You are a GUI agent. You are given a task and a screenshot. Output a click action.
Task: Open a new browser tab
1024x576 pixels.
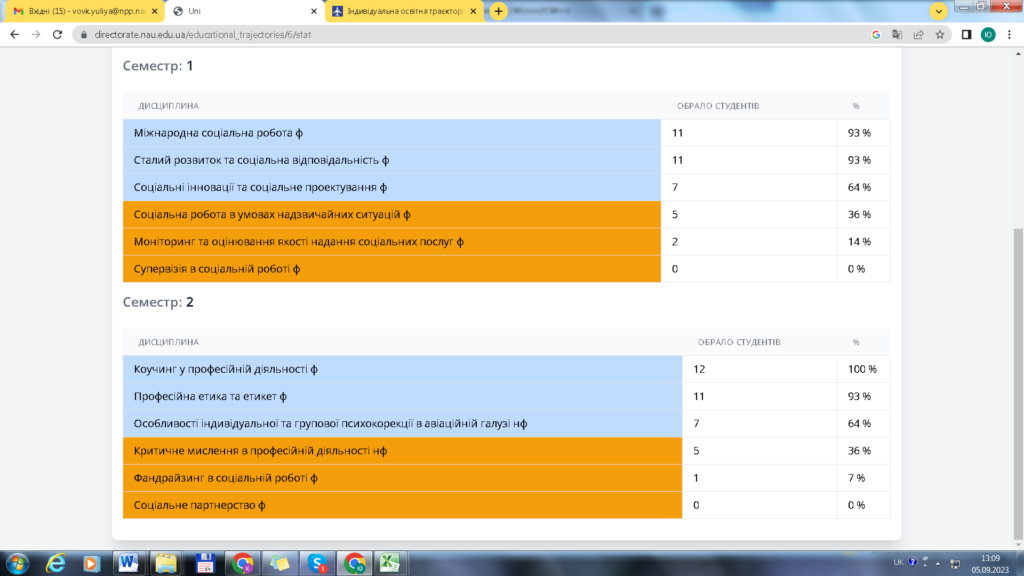(x=498, y=11)
